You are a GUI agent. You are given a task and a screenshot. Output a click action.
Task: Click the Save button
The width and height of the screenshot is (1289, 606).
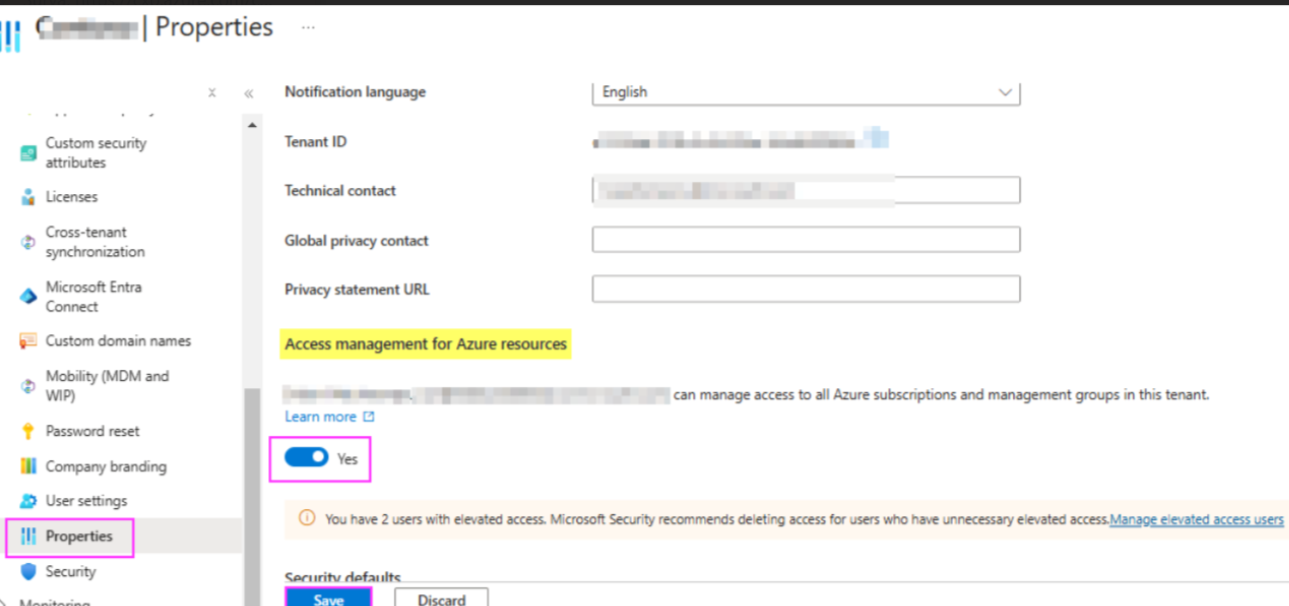pyautogui.click(x=329, y=599)
